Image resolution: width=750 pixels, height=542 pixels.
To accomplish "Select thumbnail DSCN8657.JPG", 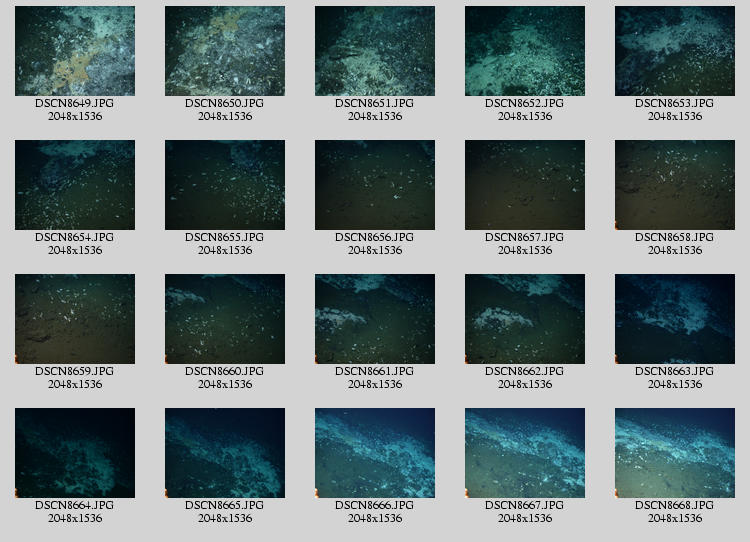I will pos(525,185).
